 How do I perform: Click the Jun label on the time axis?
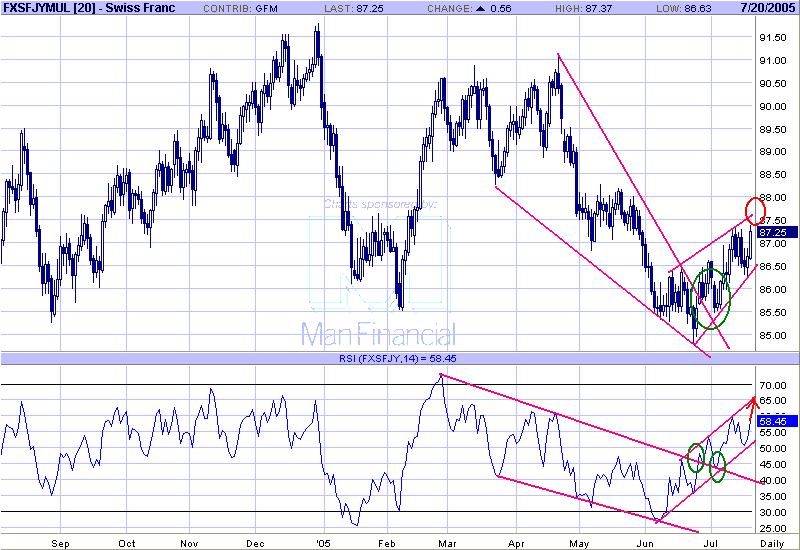pyautogui.click(x=645, y=543)
